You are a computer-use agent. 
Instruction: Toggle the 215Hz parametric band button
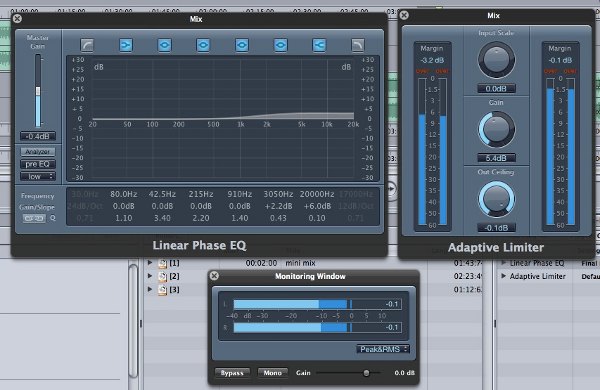(x=203, y=45)
